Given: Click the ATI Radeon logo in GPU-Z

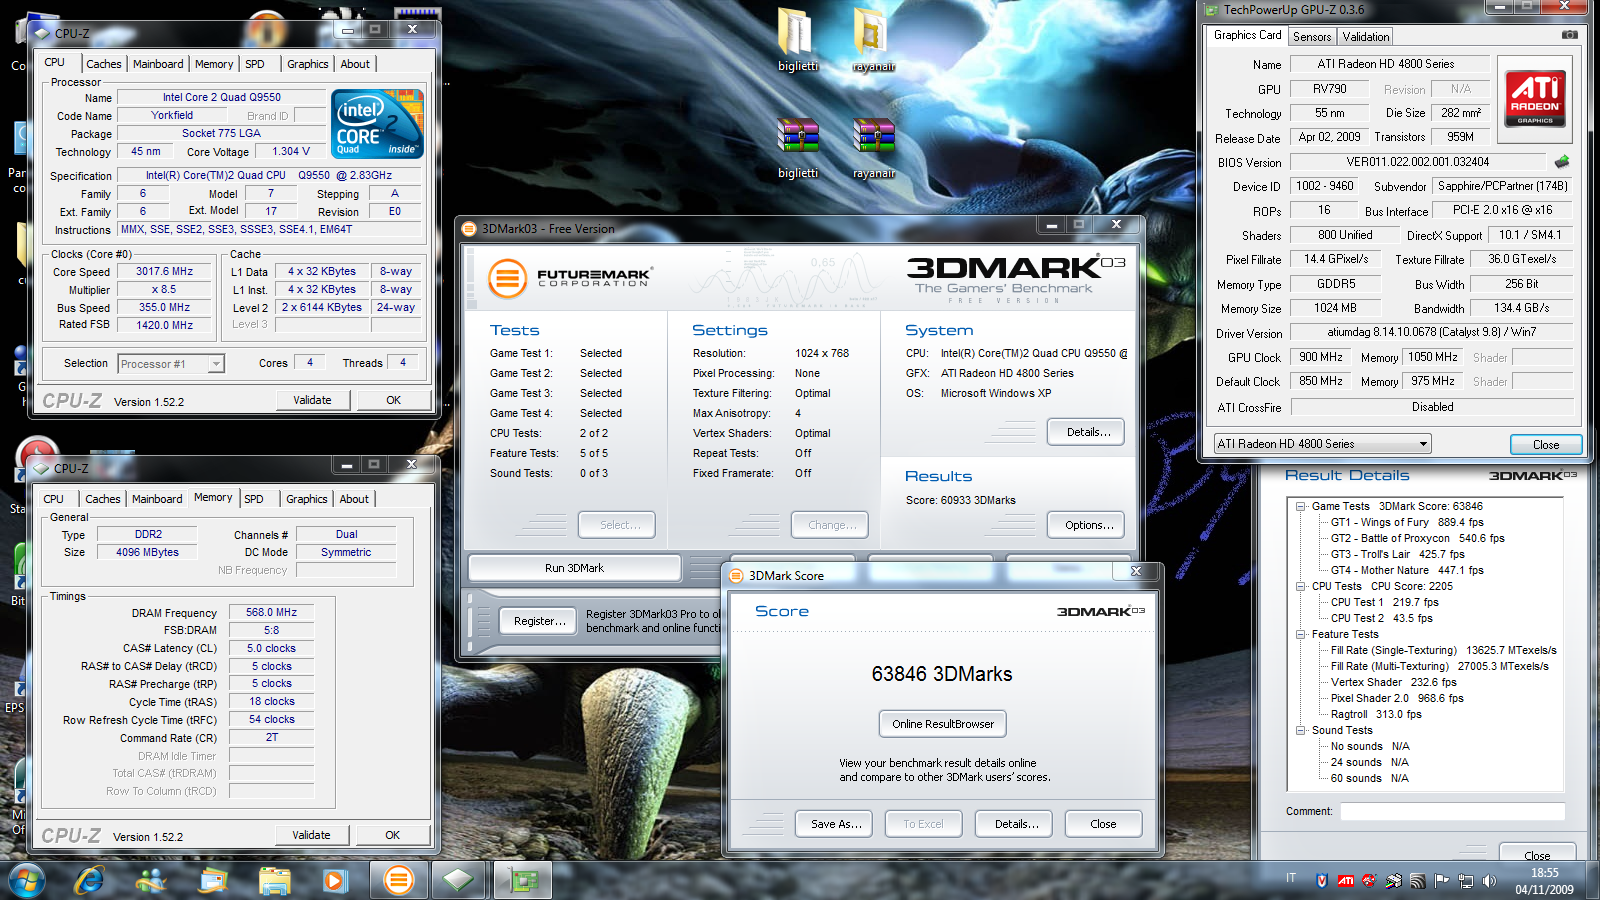Looking at the screenshot, I should 1535,98.
